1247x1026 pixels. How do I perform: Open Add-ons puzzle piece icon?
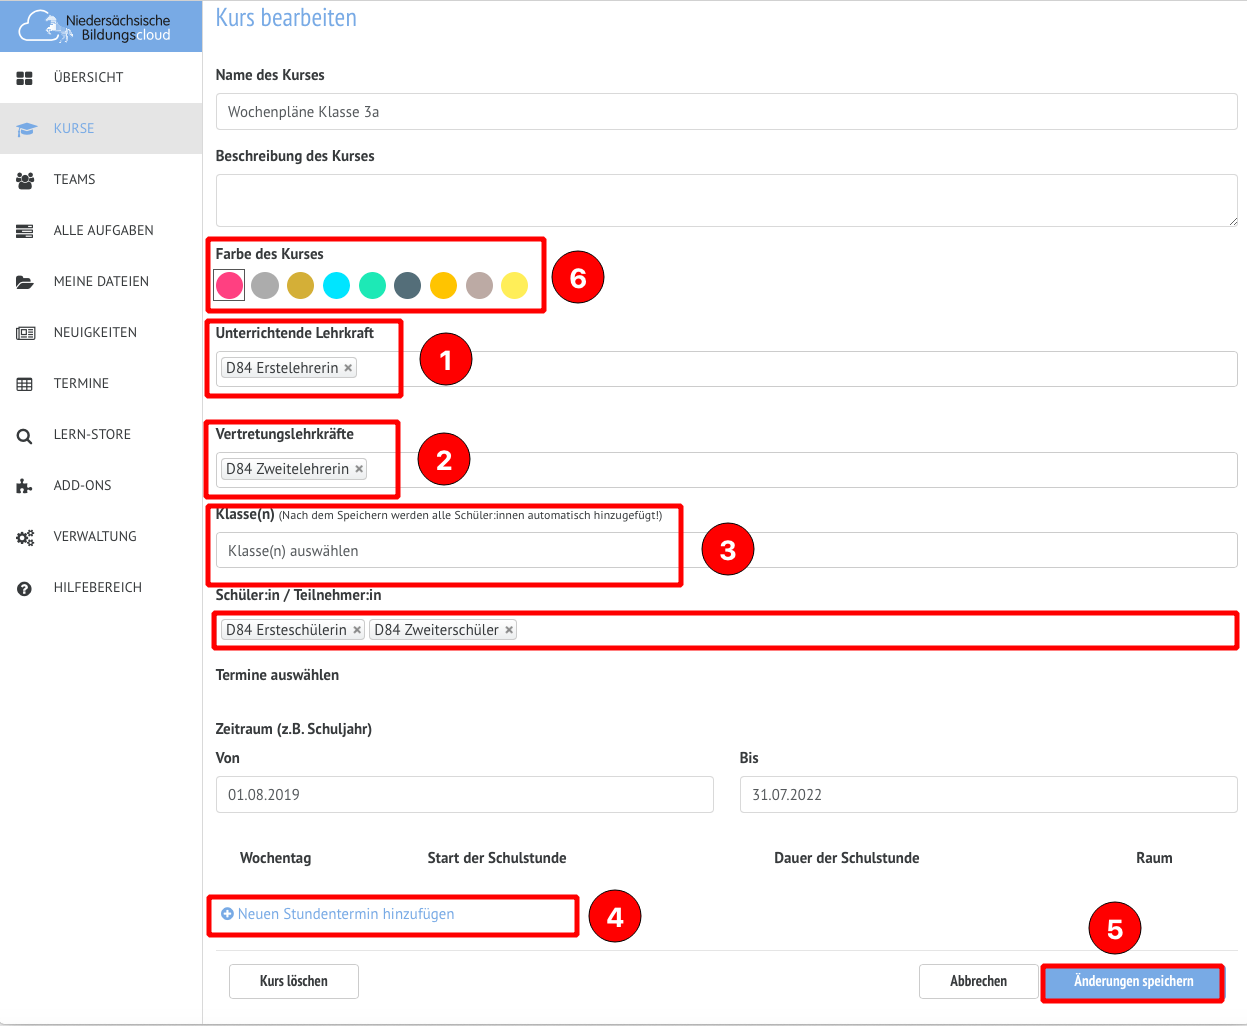[x=25, y=486]
